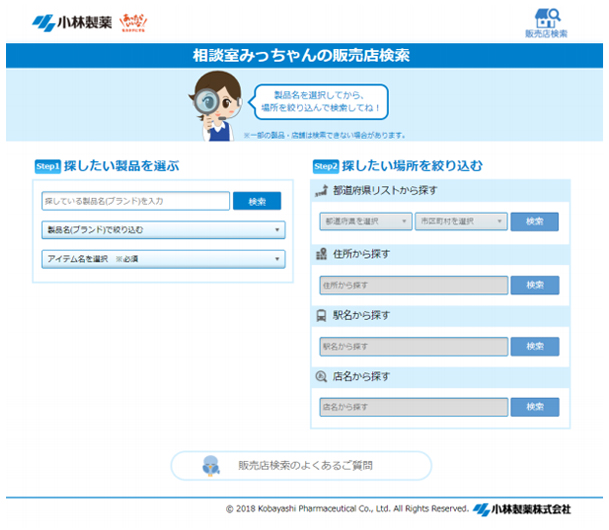Click the 相談室みっちゃんの販売店検索 title banner
The width and height of the screenshot is (609, 530).
[304, 56]
